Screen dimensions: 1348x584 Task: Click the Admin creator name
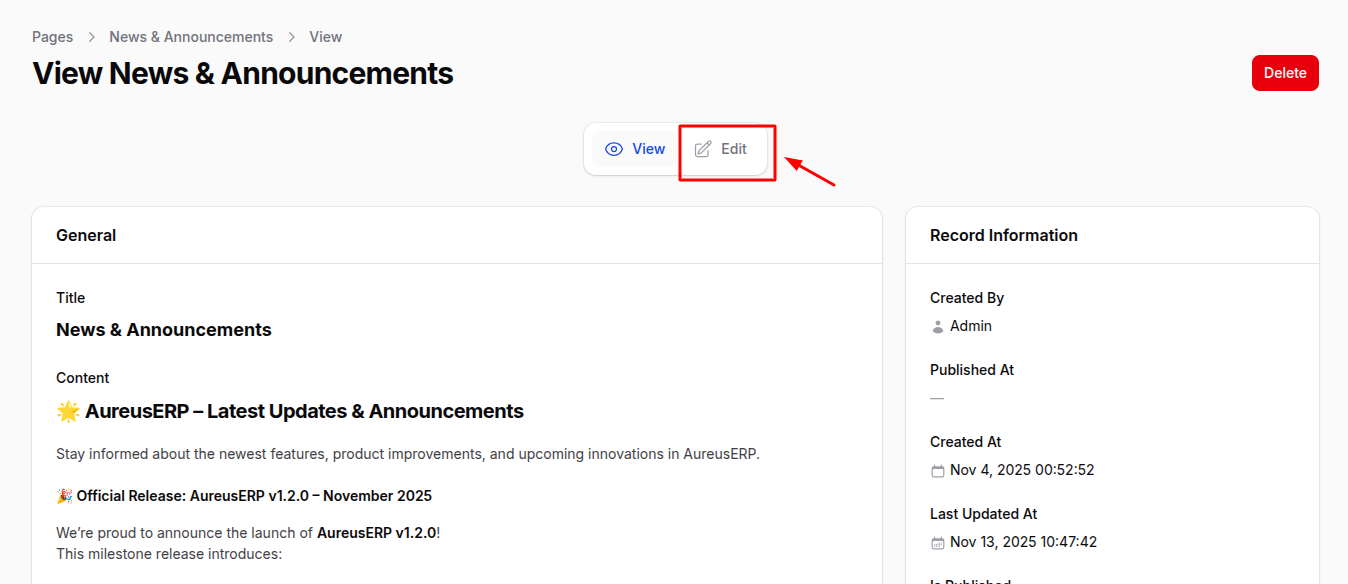click(x=970, y=326)
